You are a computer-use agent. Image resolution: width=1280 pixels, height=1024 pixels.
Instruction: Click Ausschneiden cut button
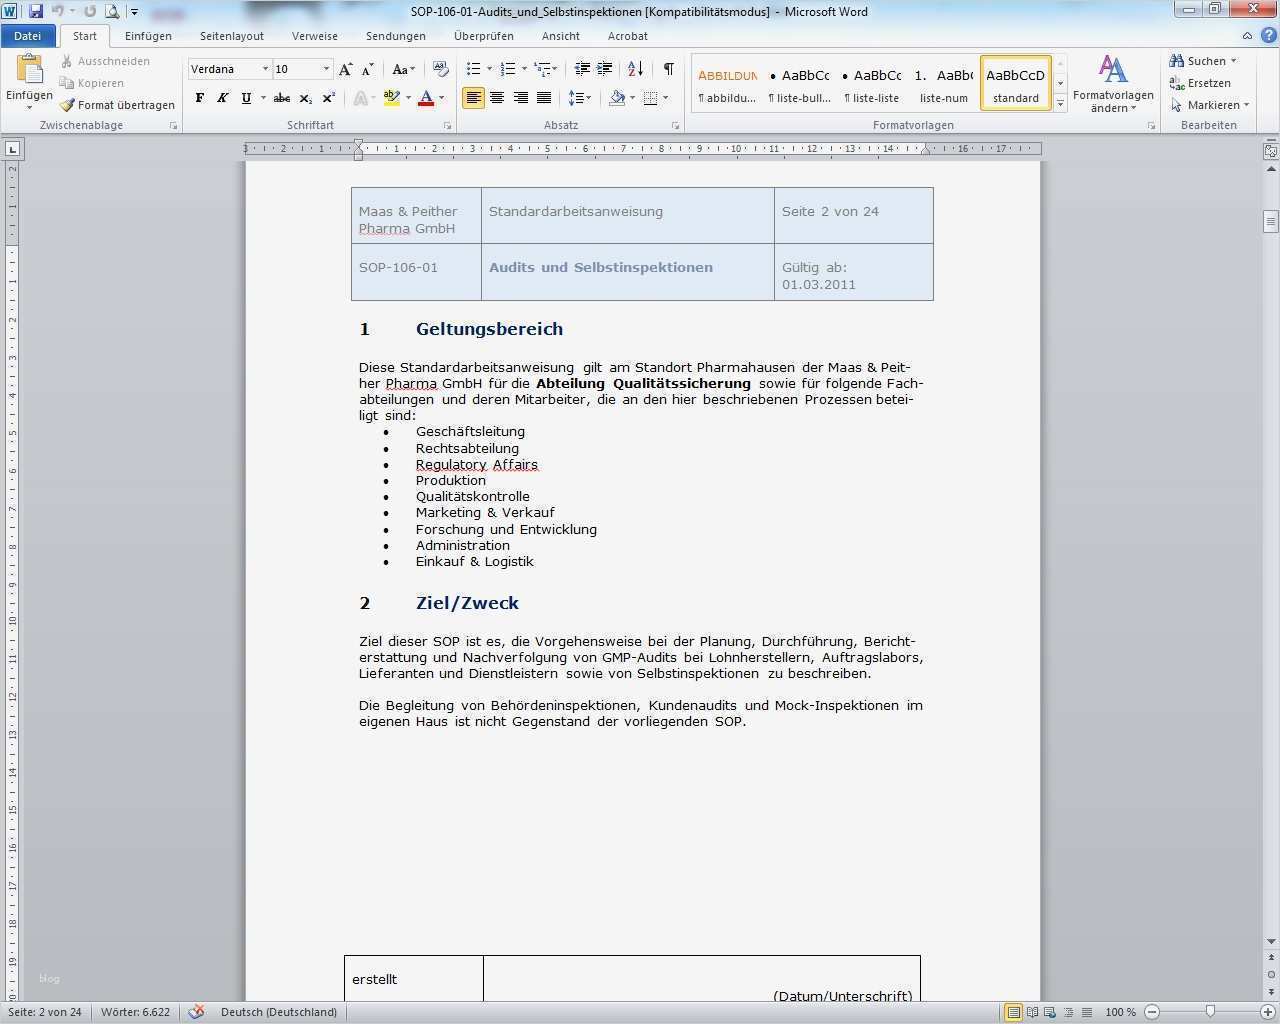click(104, 61)
